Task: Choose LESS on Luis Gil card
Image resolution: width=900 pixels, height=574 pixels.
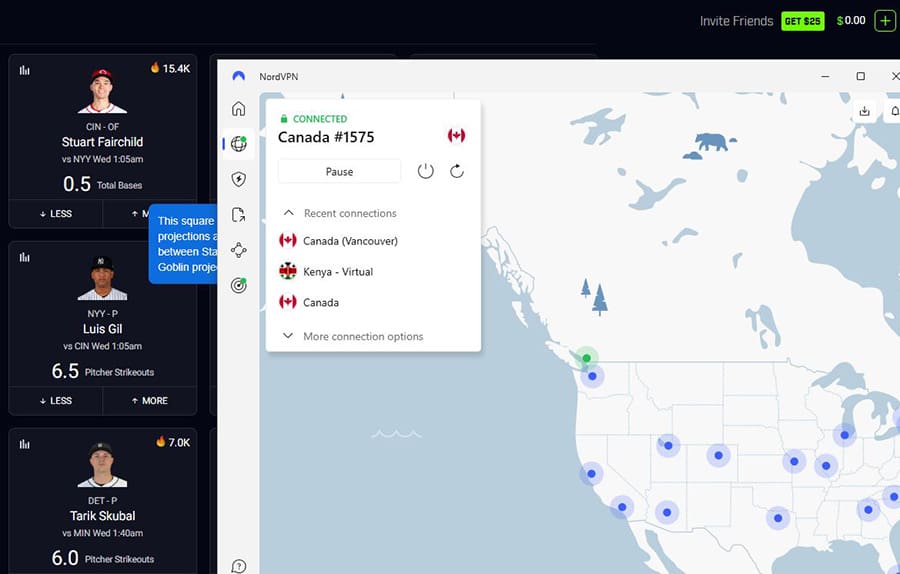Action: coord(56,401)
